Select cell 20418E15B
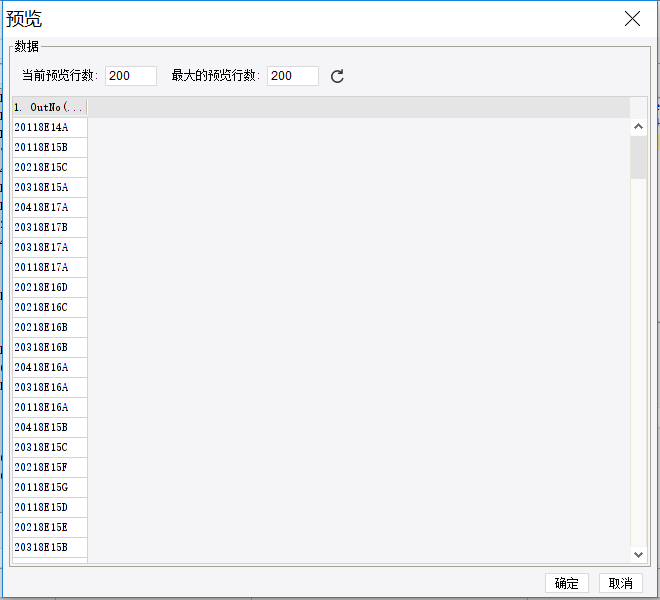The width and height of the screenshot is (660, 600). [x=50, y=427]
